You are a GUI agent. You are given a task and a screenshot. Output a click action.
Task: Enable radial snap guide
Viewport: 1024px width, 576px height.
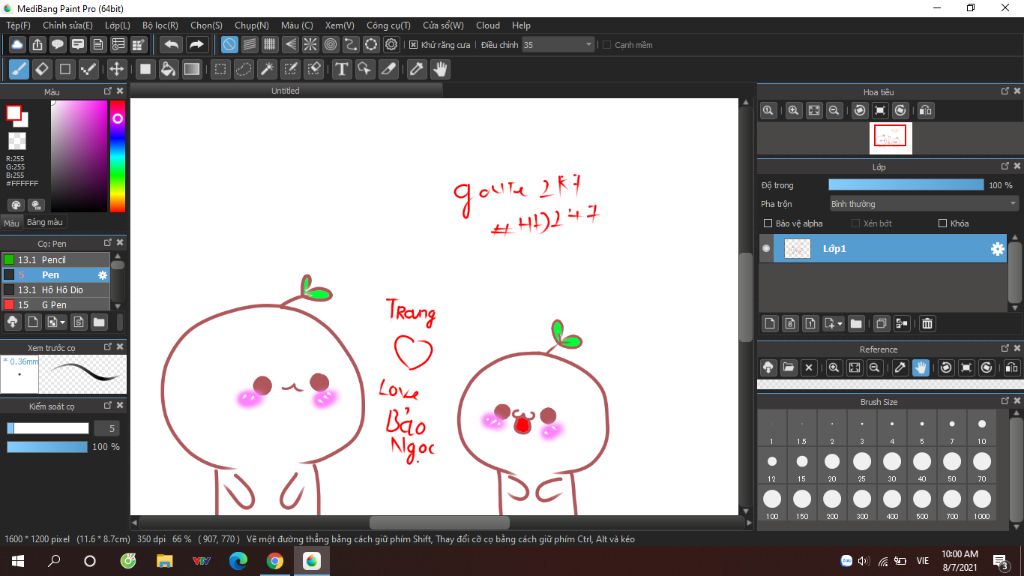coord(310,44)
